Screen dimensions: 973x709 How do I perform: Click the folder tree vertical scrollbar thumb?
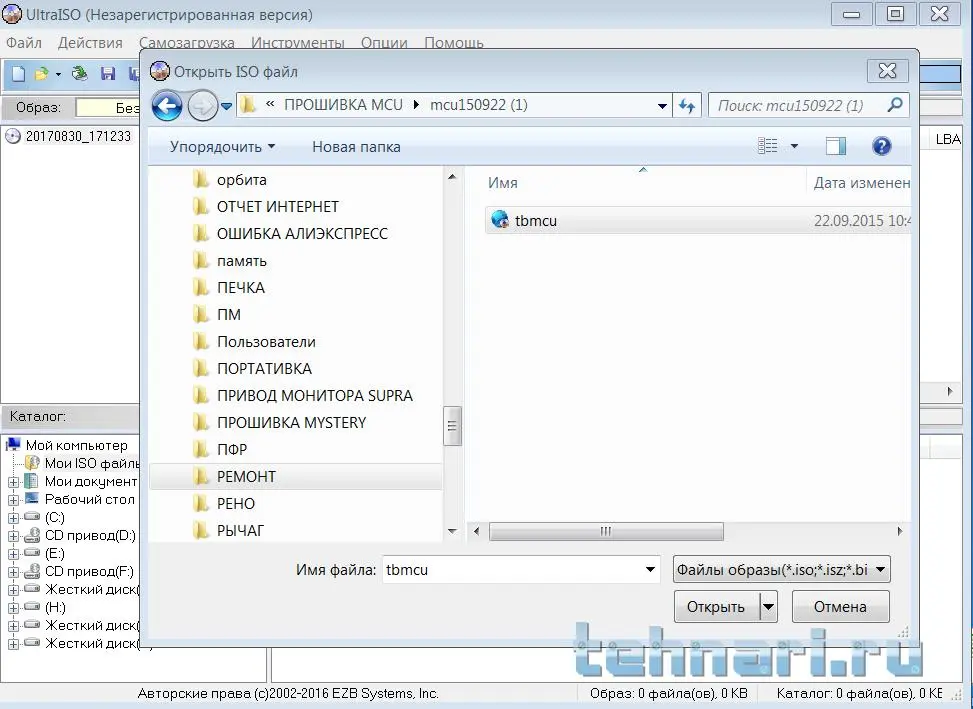click(x=452, y=426)
